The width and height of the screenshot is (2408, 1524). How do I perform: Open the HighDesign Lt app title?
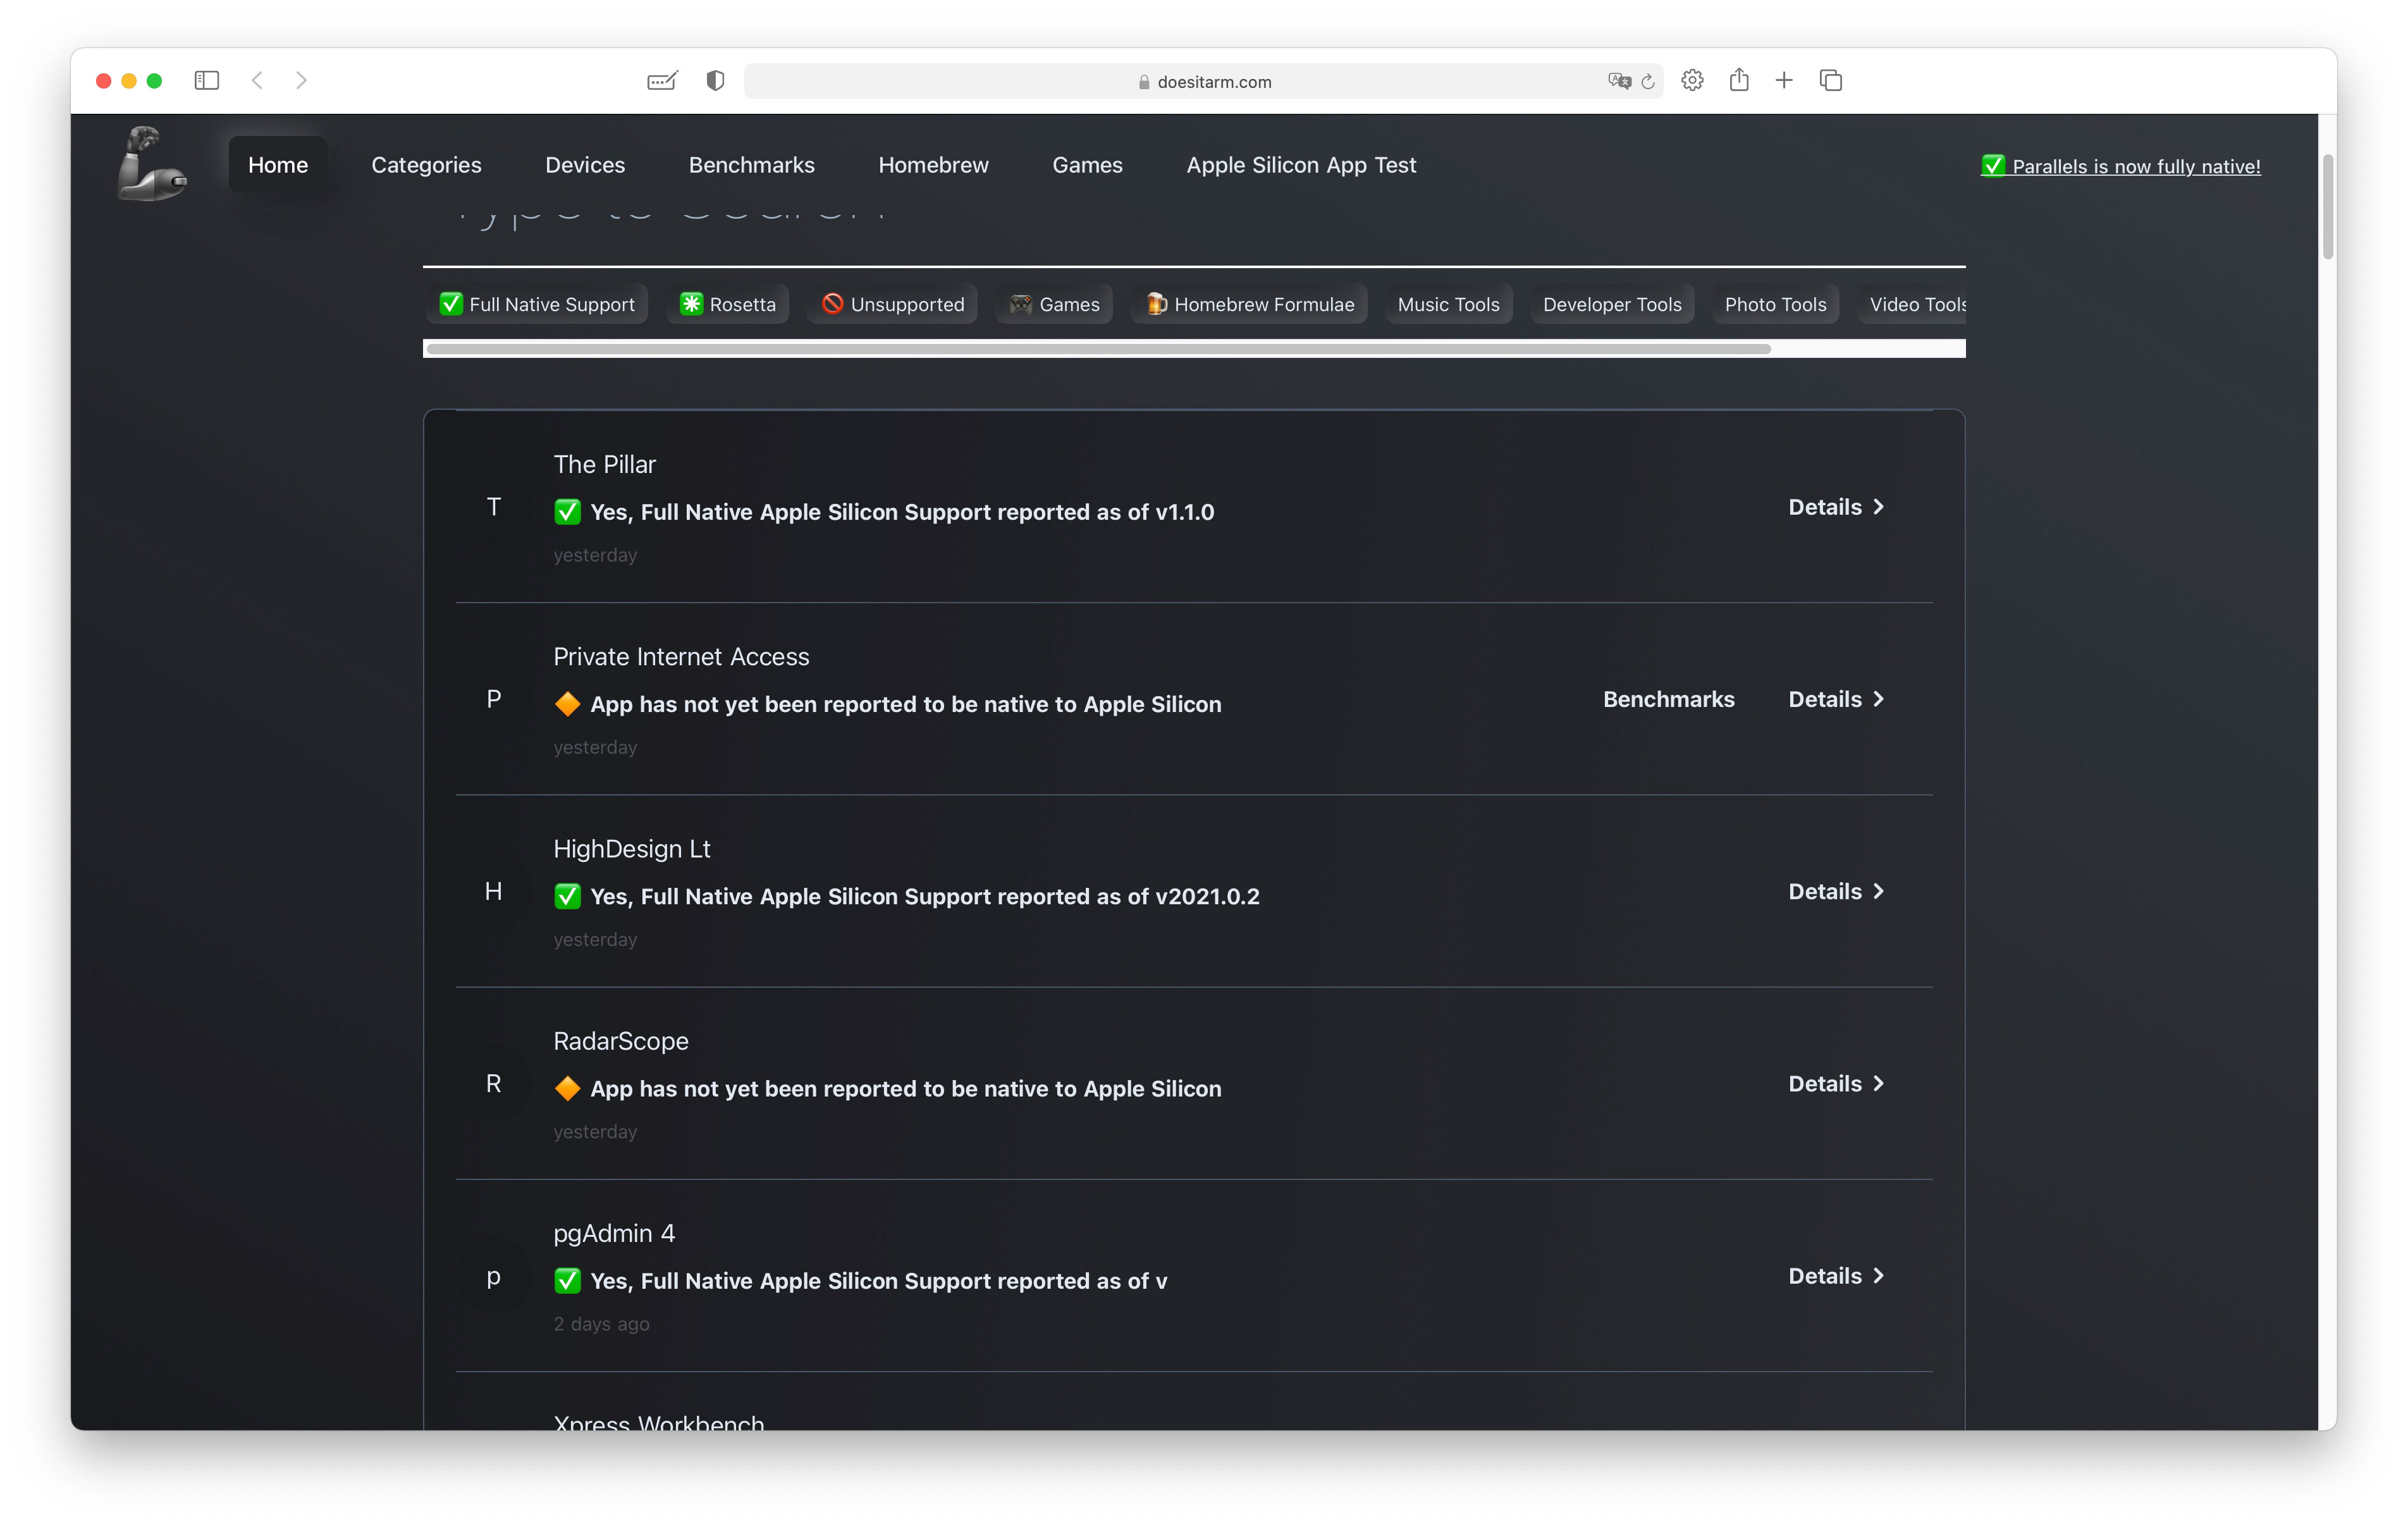(x=632, y=849)
